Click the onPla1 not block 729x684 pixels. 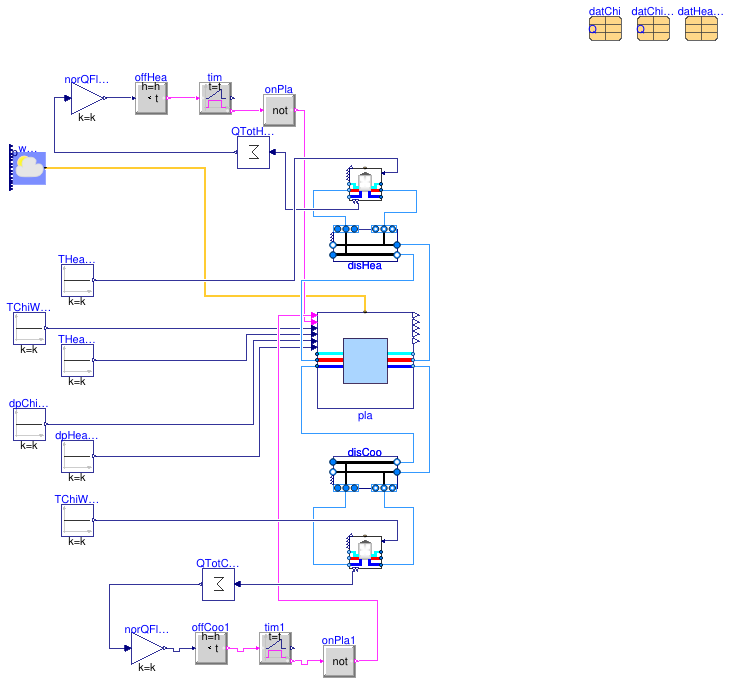pyautogui.click(x=339, y=661)
